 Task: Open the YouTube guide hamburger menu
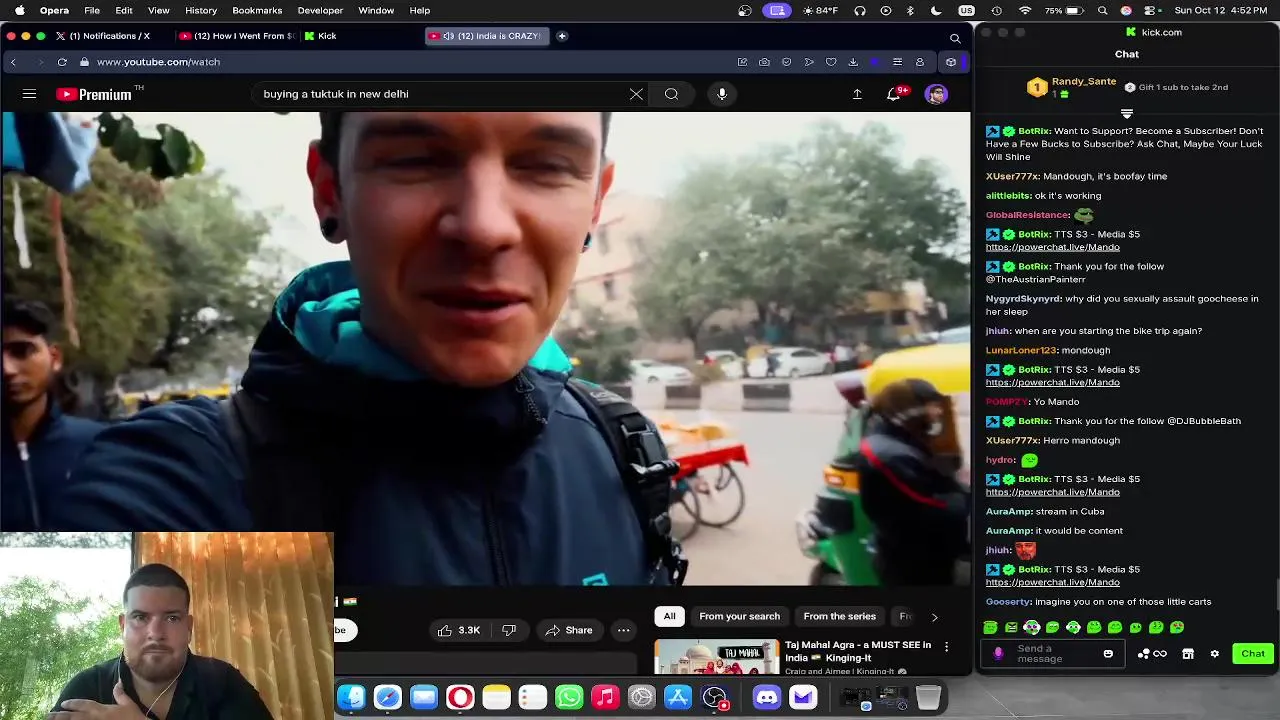pos(29,94)
